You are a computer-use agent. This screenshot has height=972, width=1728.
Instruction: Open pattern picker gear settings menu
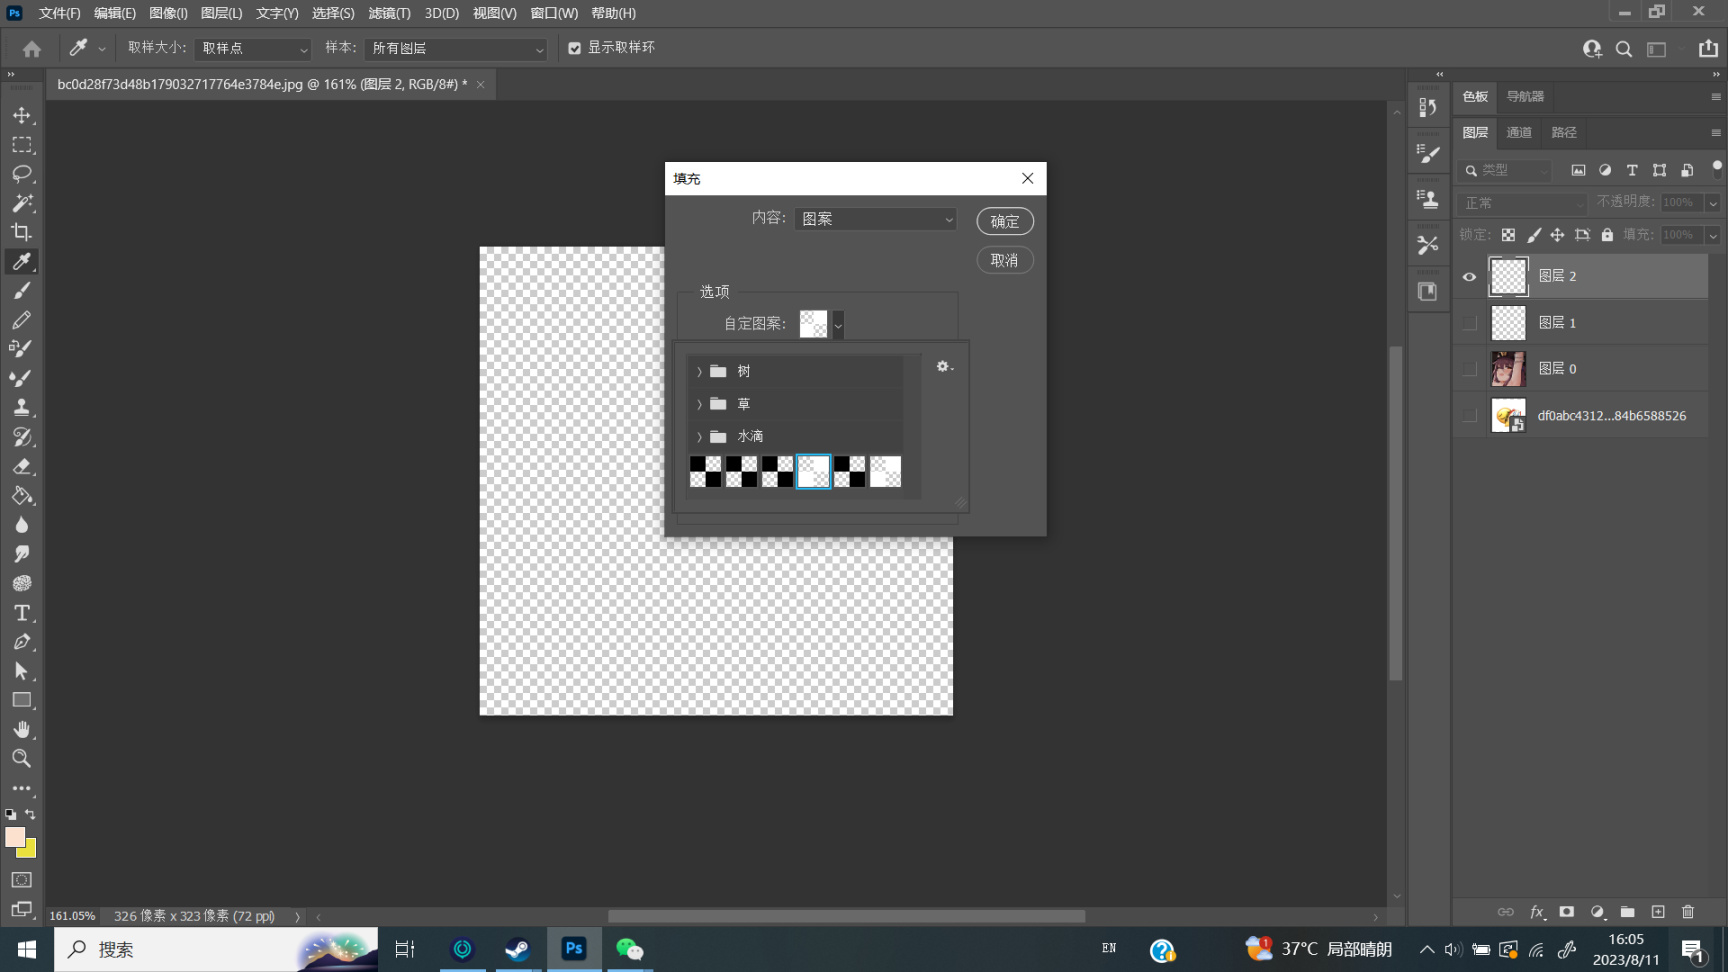(944, 367)
